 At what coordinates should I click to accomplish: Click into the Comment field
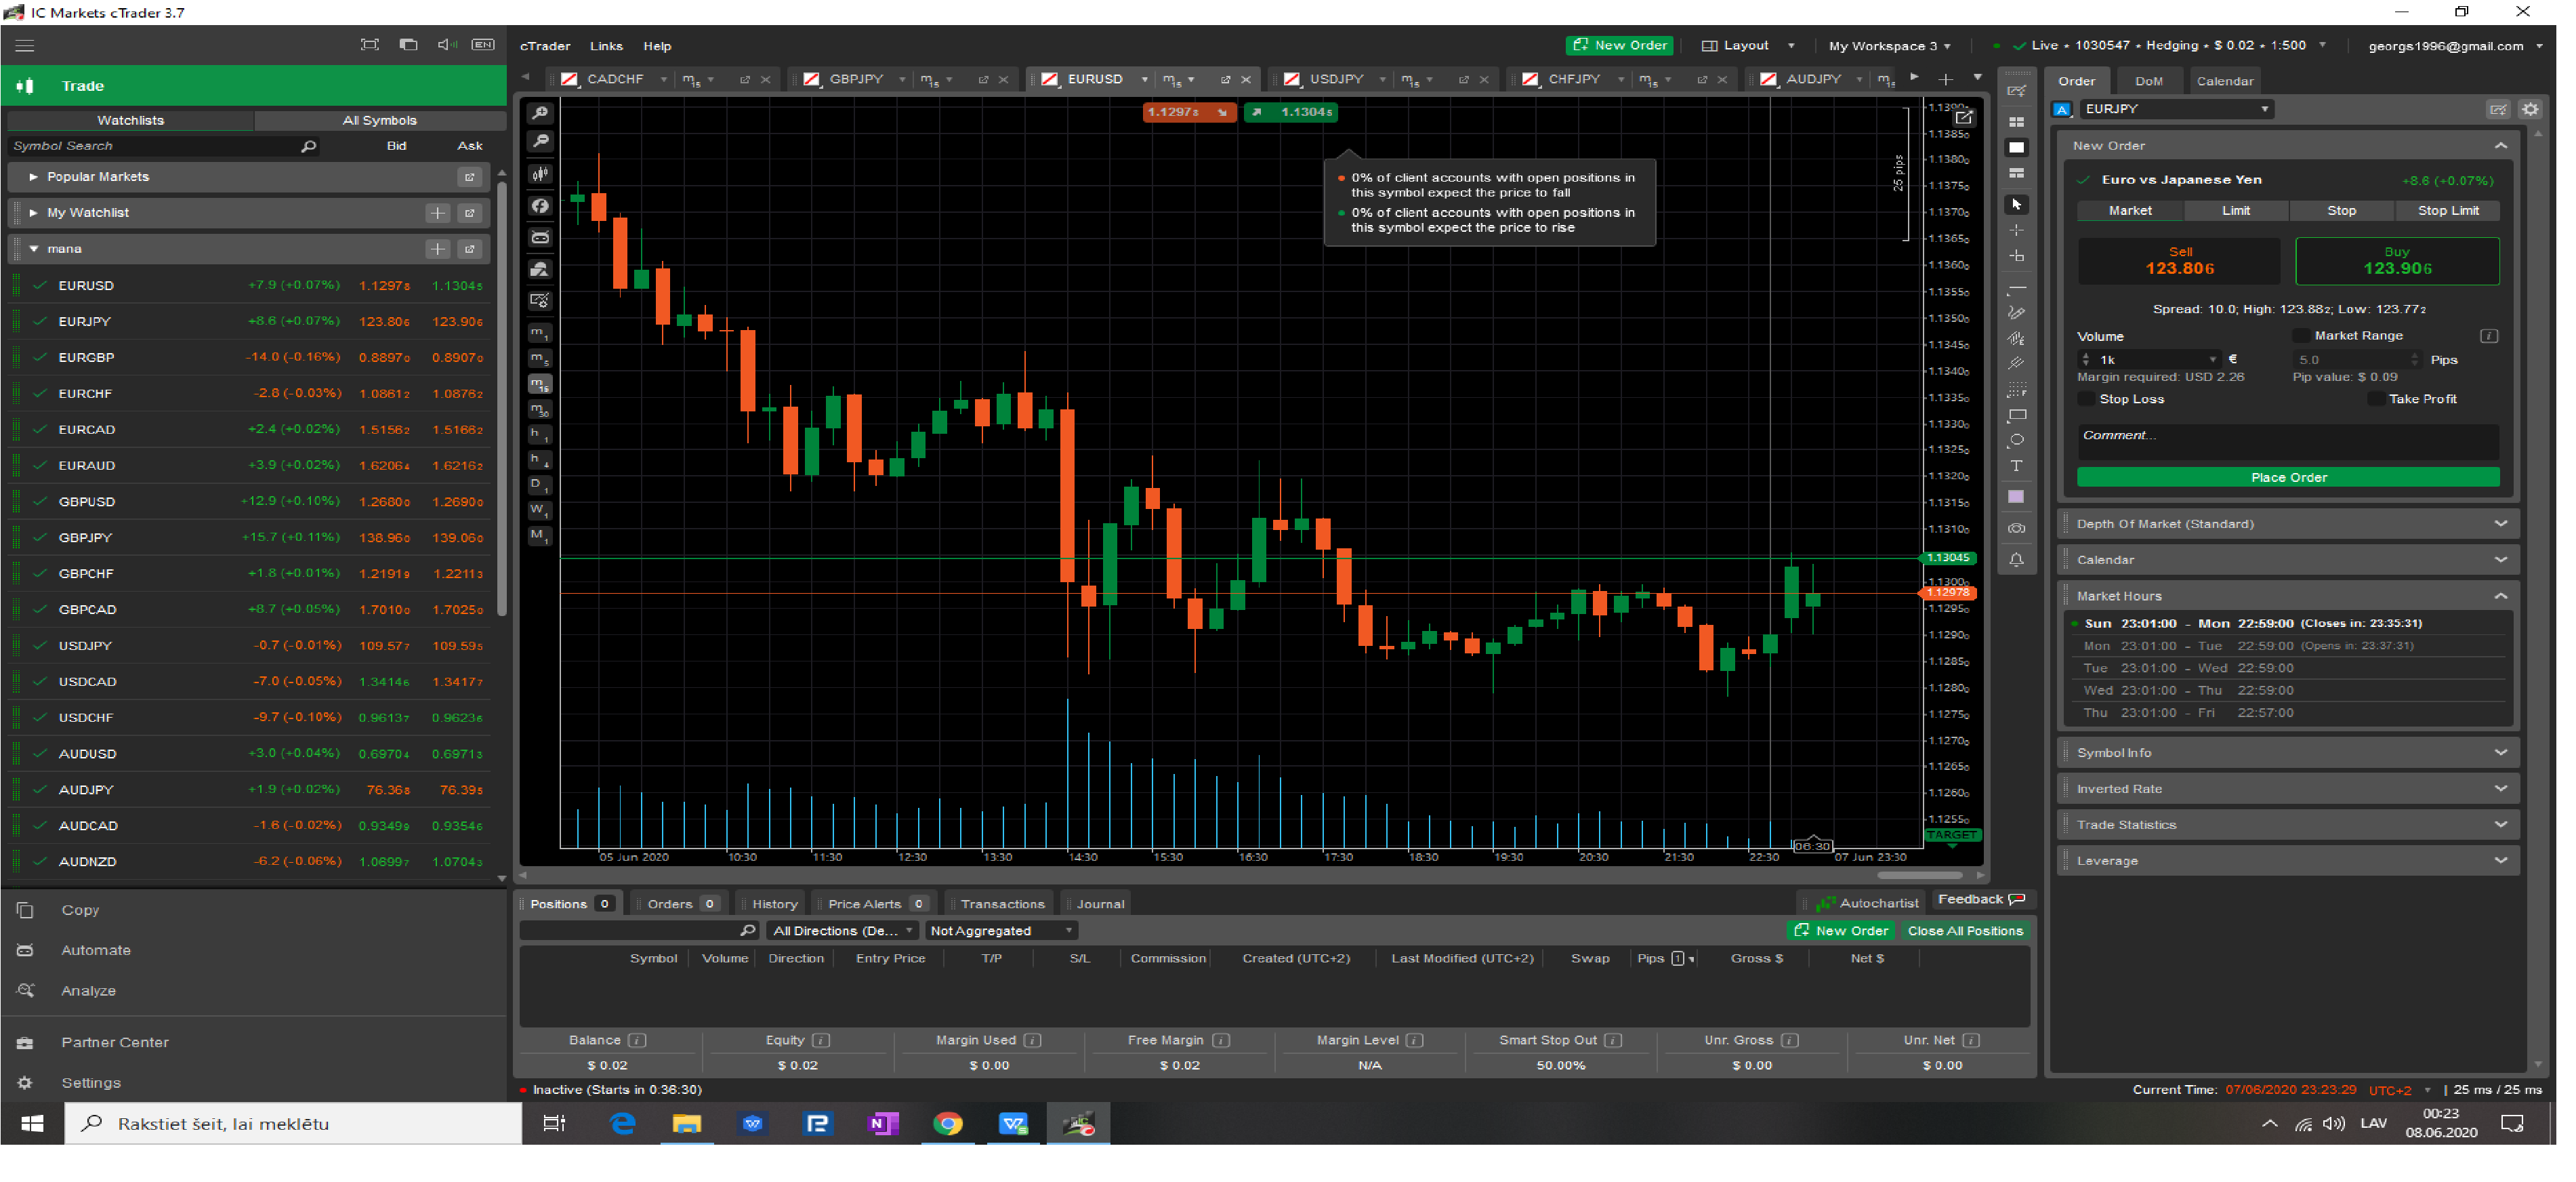coord(2288,441)
